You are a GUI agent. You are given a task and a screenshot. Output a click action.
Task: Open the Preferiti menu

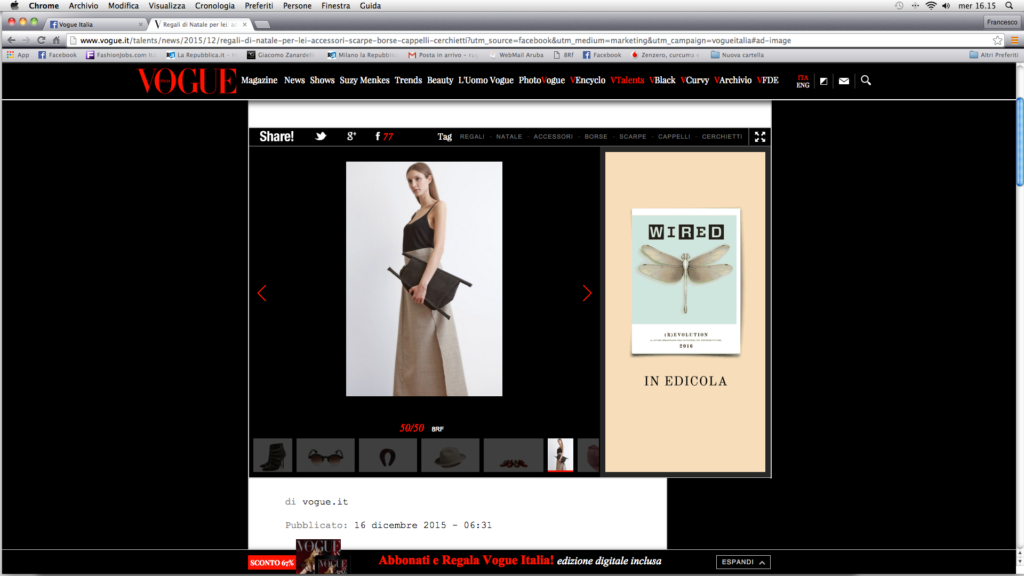pos(259,5)
